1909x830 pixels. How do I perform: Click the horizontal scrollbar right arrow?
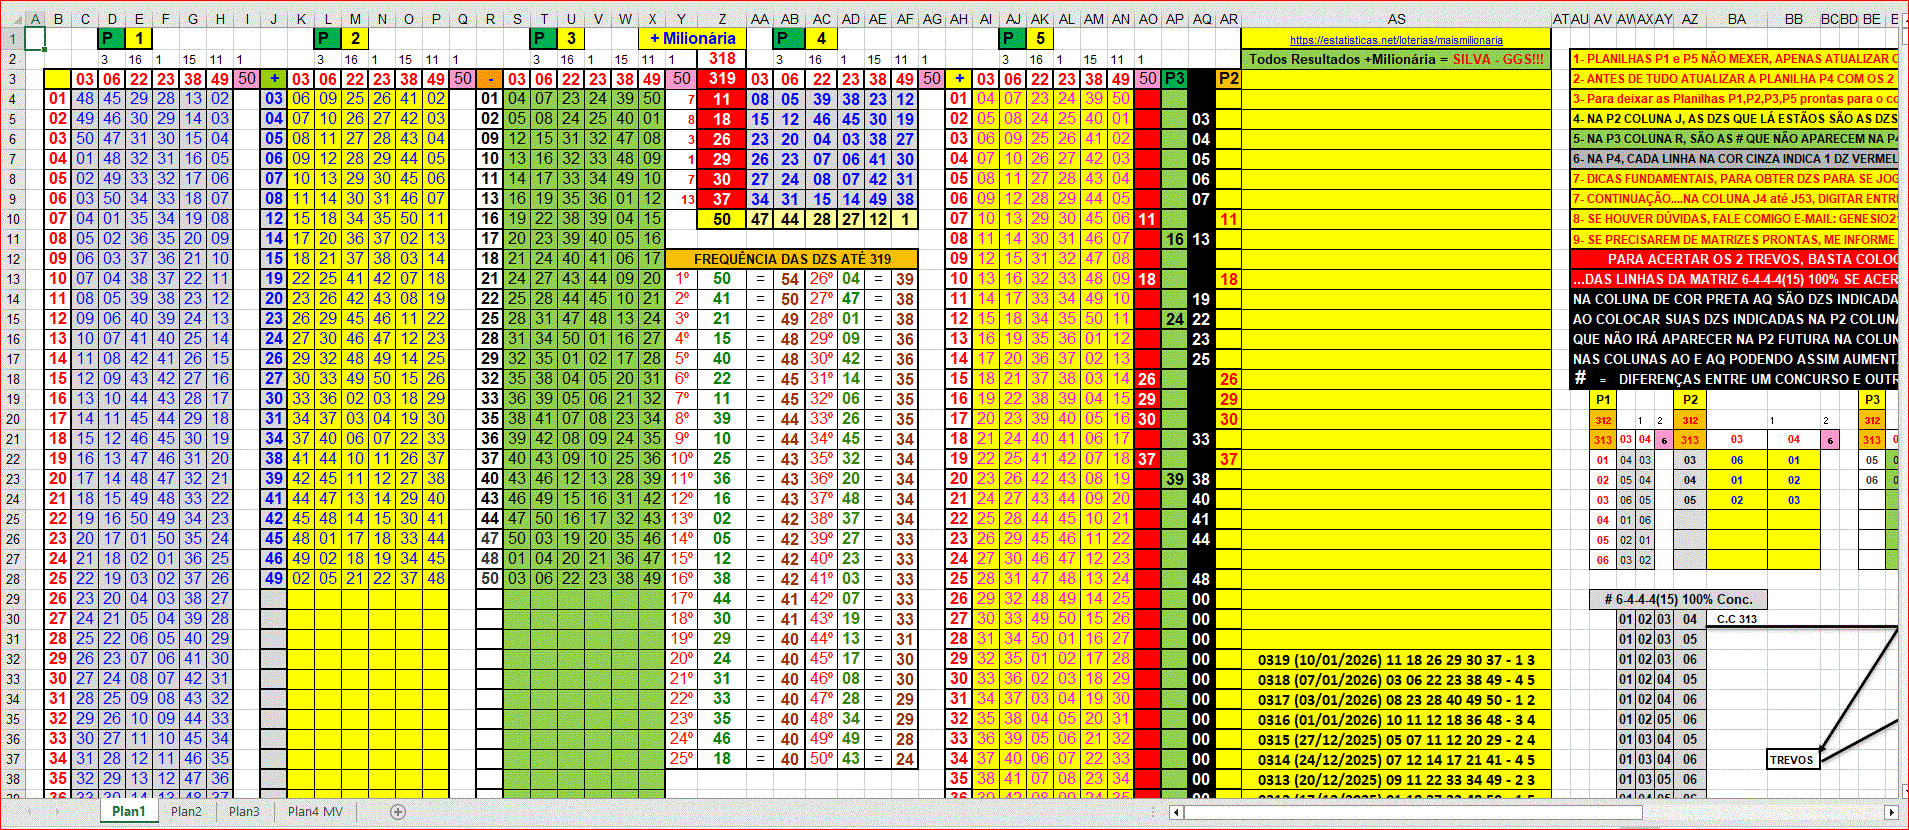[x=1890, y=812]
